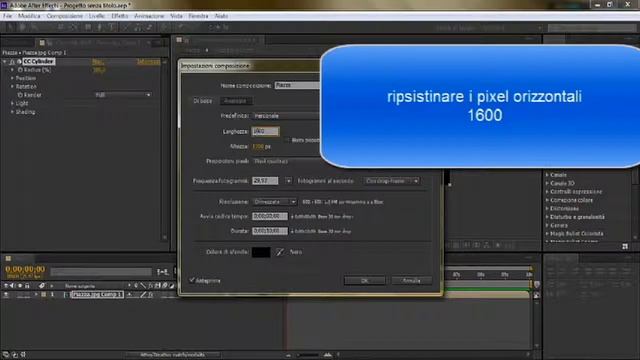This screenshot has width=640, height=360.
Task: Click the fx switch icon on the Piazza layer row
Action: (151, 294)
